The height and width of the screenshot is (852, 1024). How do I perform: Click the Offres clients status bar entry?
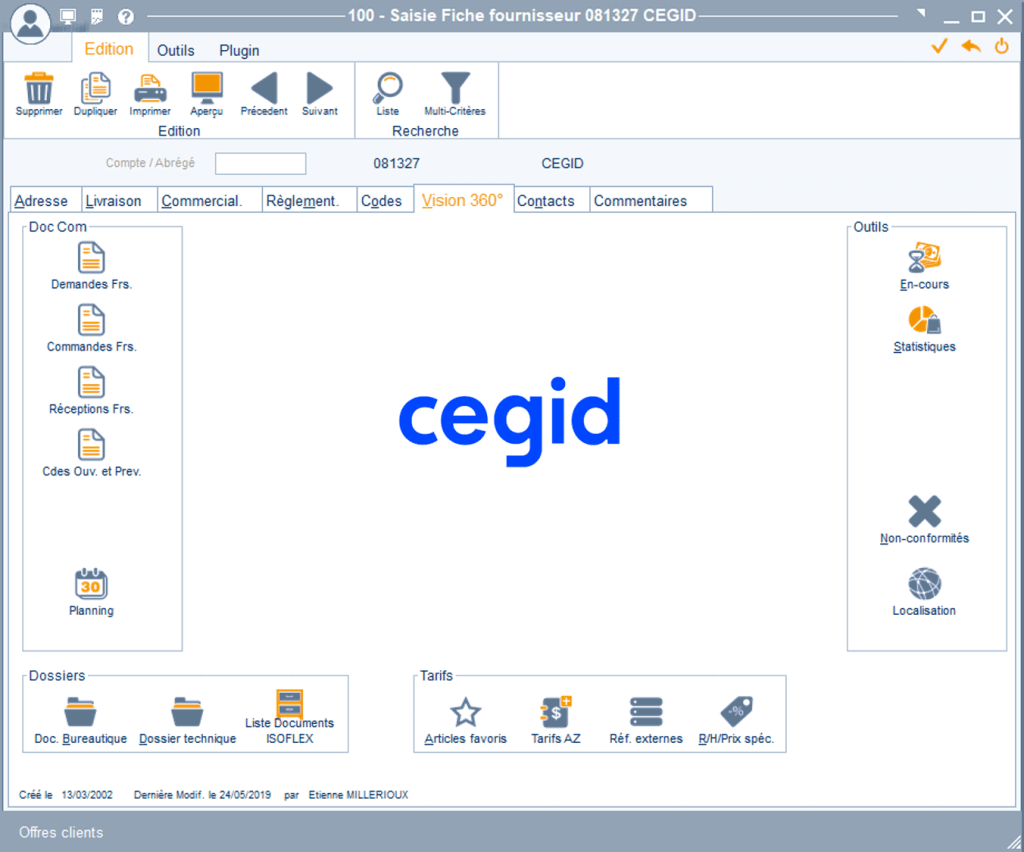pos(61,832)
